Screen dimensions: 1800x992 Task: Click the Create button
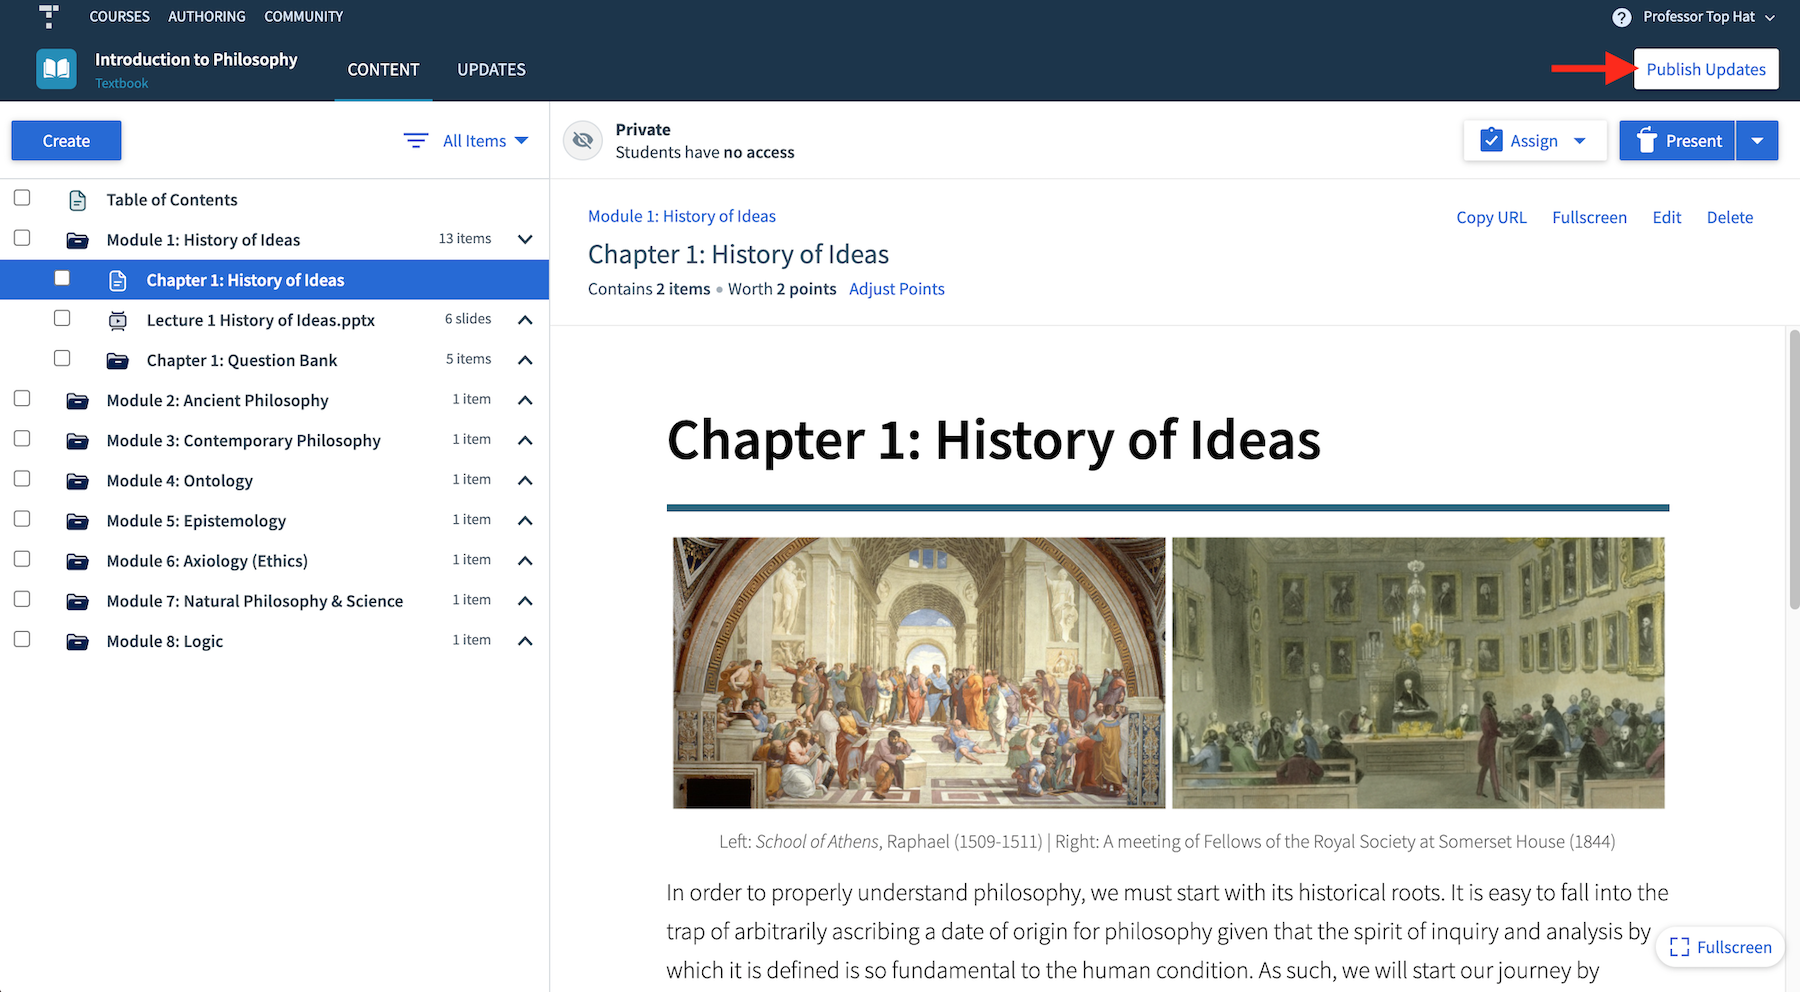tap(66, 141)
